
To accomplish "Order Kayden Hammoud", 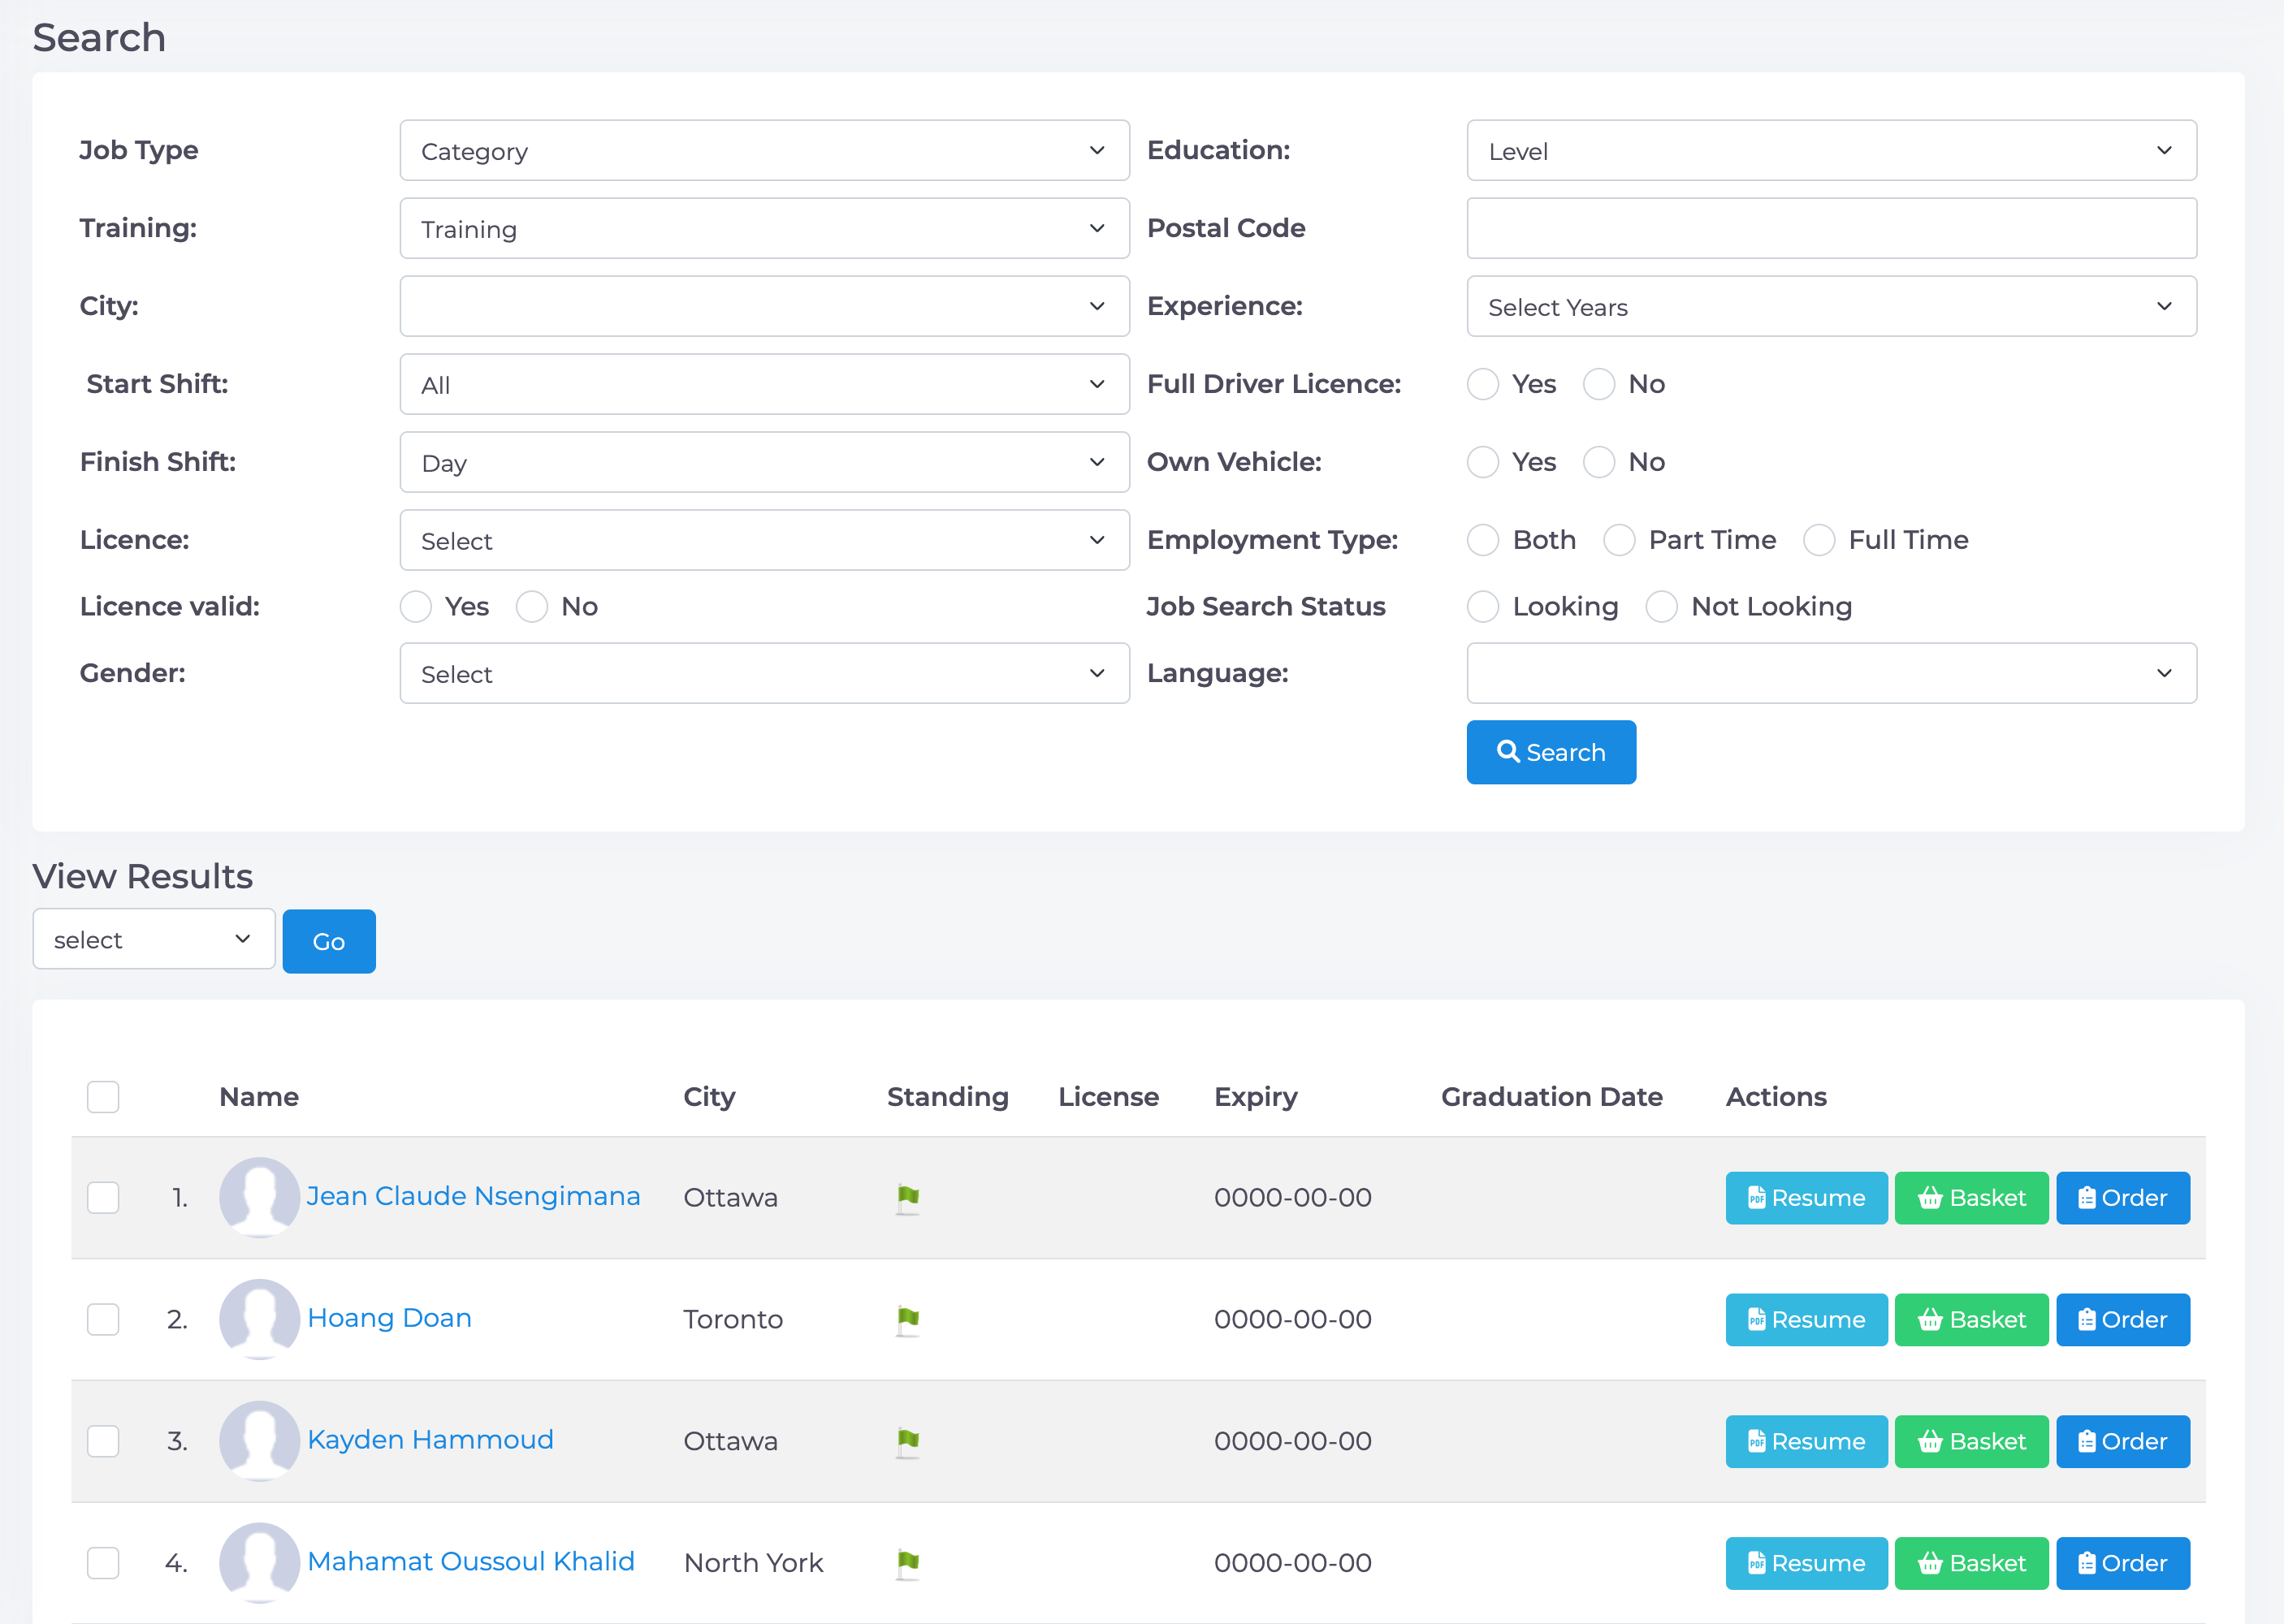I will (x=2123, y=1442).
